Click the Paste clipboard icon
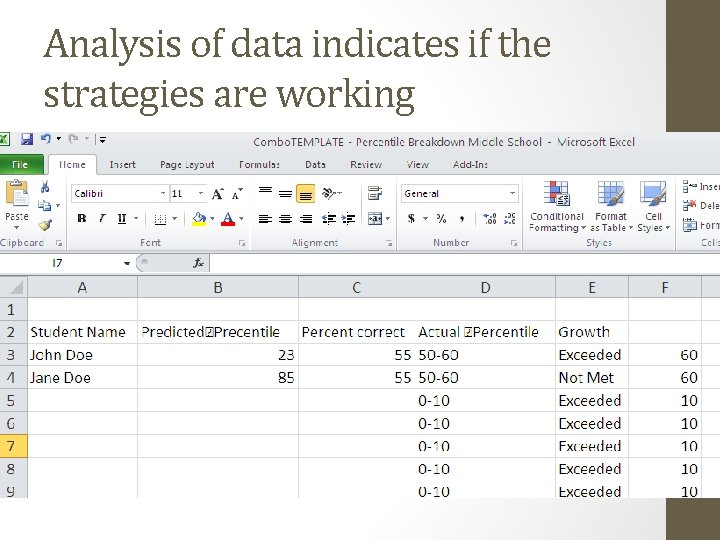Image resolution: width=720 pixels, height=540 pixels. [x=17, y=194]
